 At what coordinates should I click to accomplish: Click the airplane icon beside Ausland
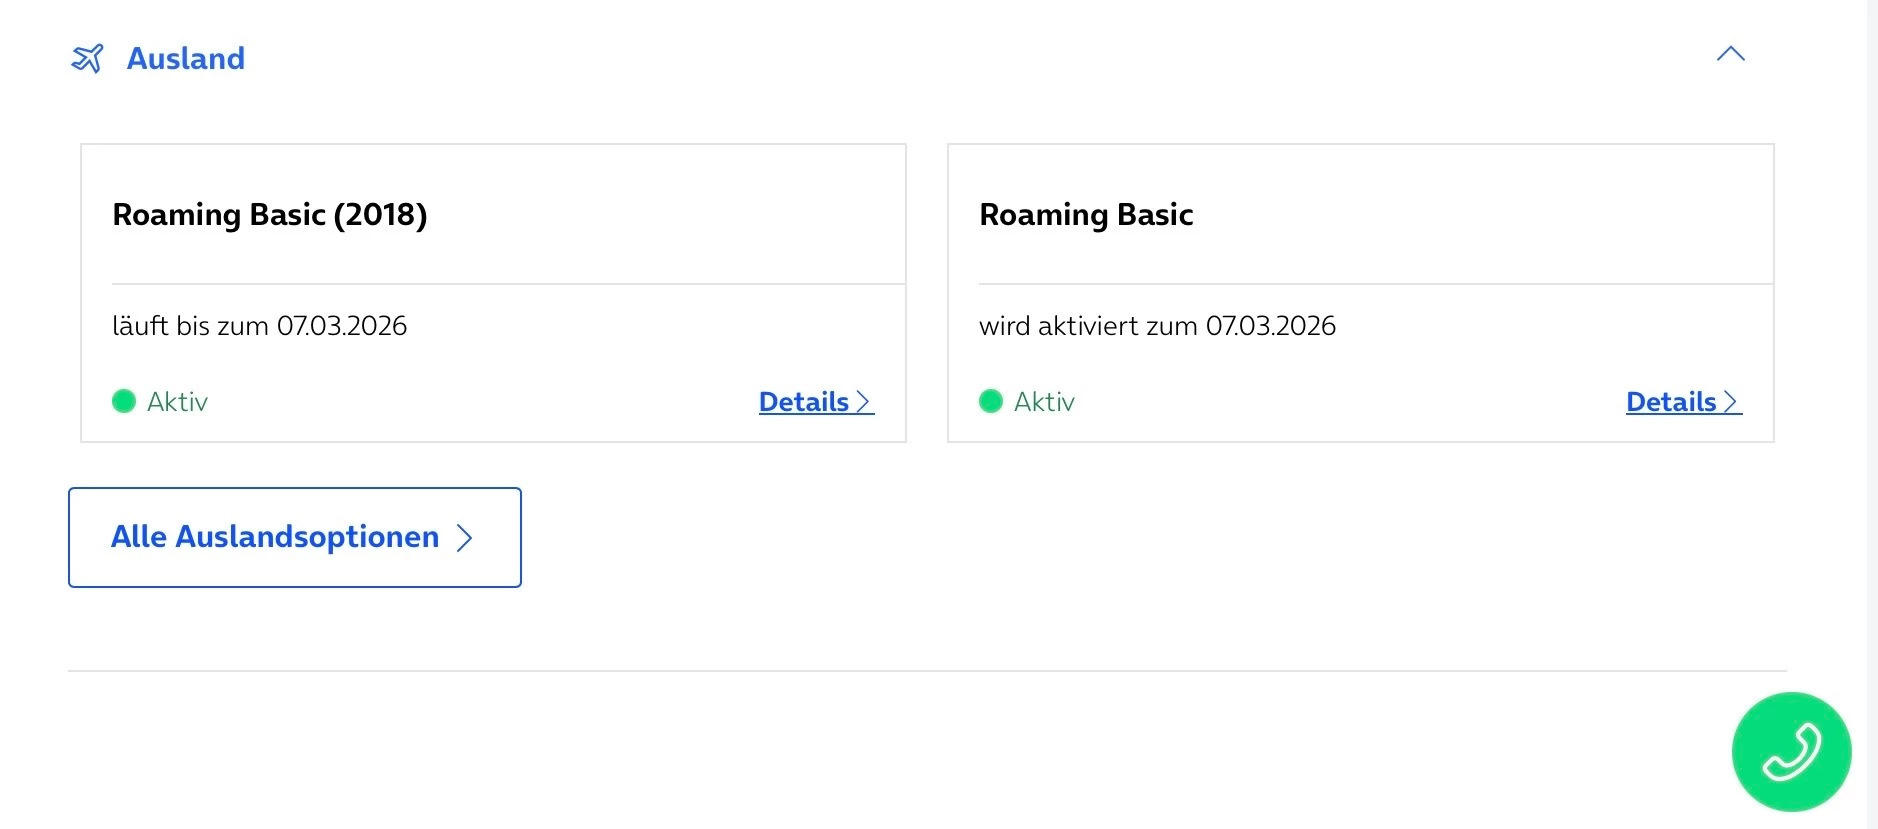87,59
